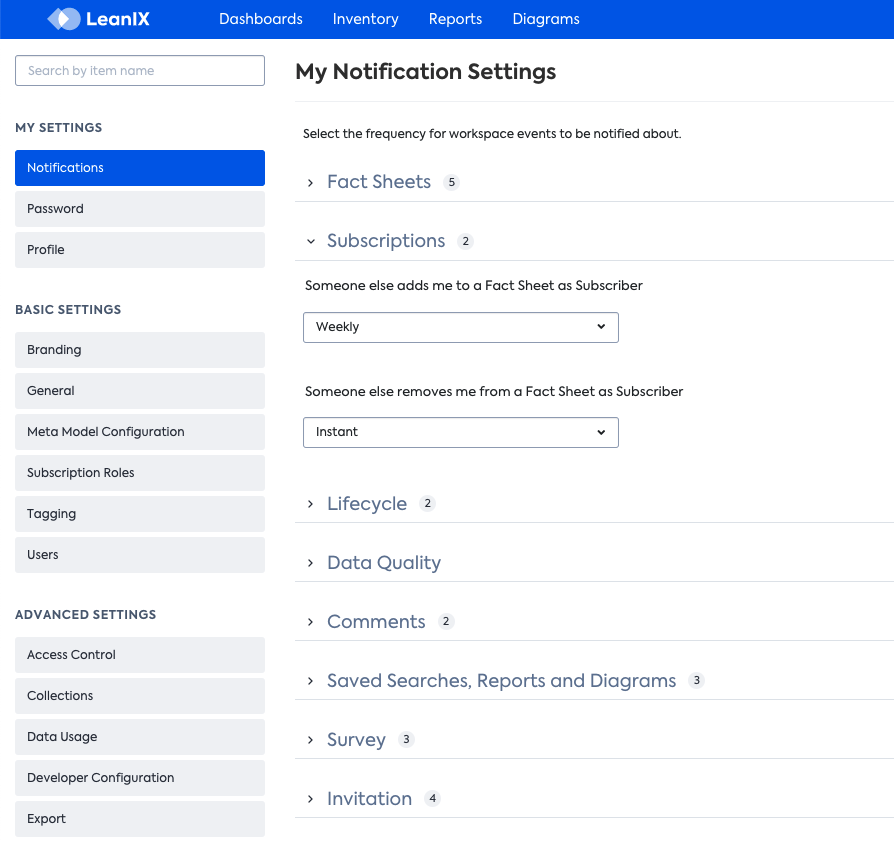Click the Survey heading
The width and height of the screenshot is (894, 841).
356,740
